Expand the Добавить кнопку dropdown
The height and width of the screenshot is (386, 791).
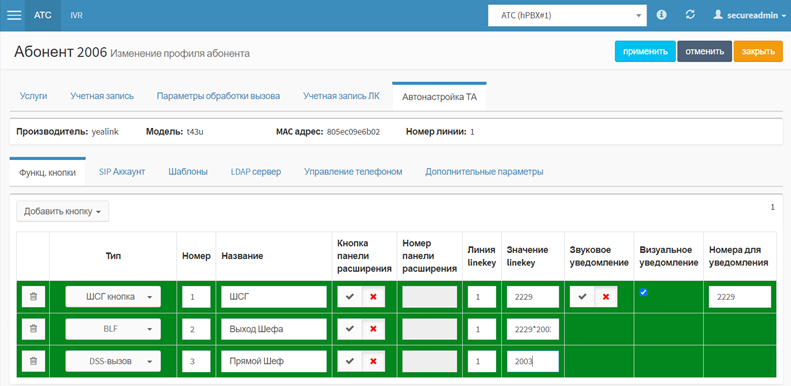[x=63, y=211]
